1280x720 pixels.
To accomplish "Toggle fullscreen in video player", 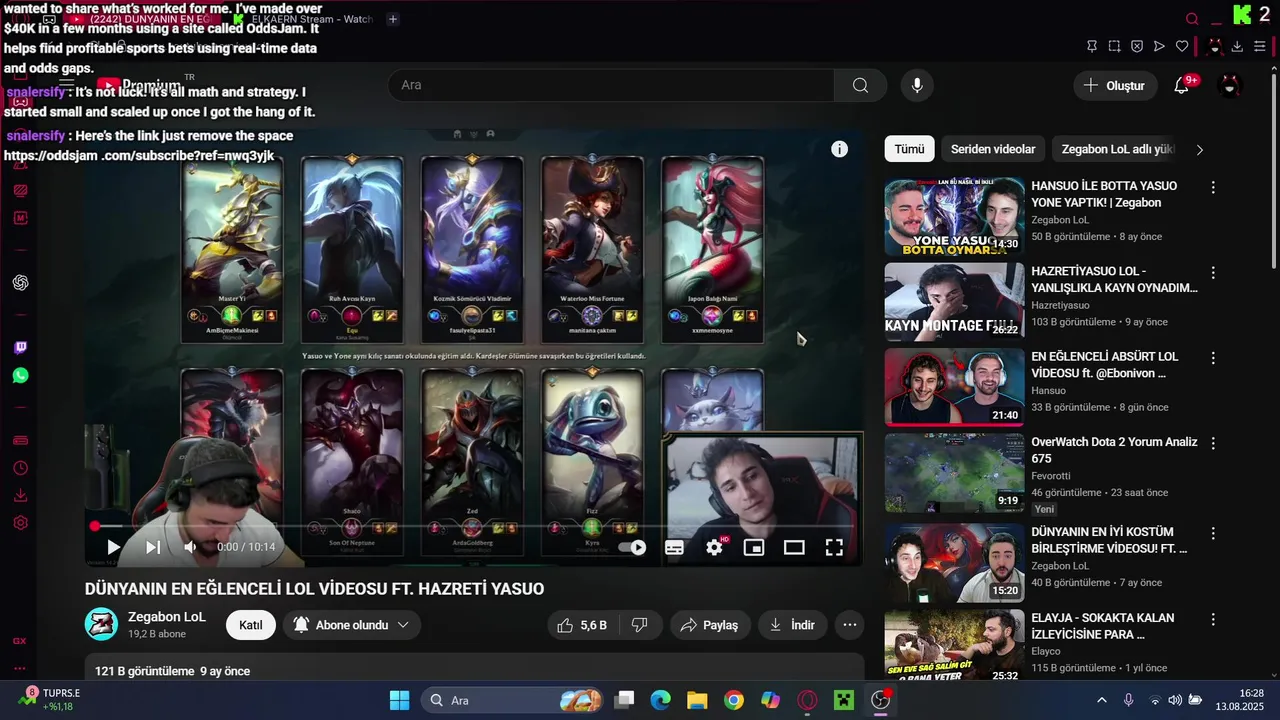I will pos(834,547).
